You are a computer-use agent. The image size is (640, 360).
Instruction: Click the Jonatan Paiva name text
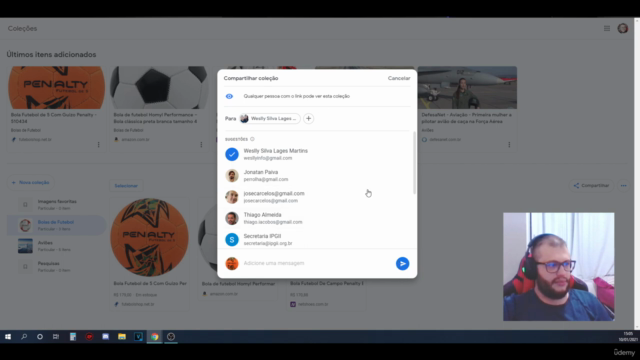click(x=261, y=172)
